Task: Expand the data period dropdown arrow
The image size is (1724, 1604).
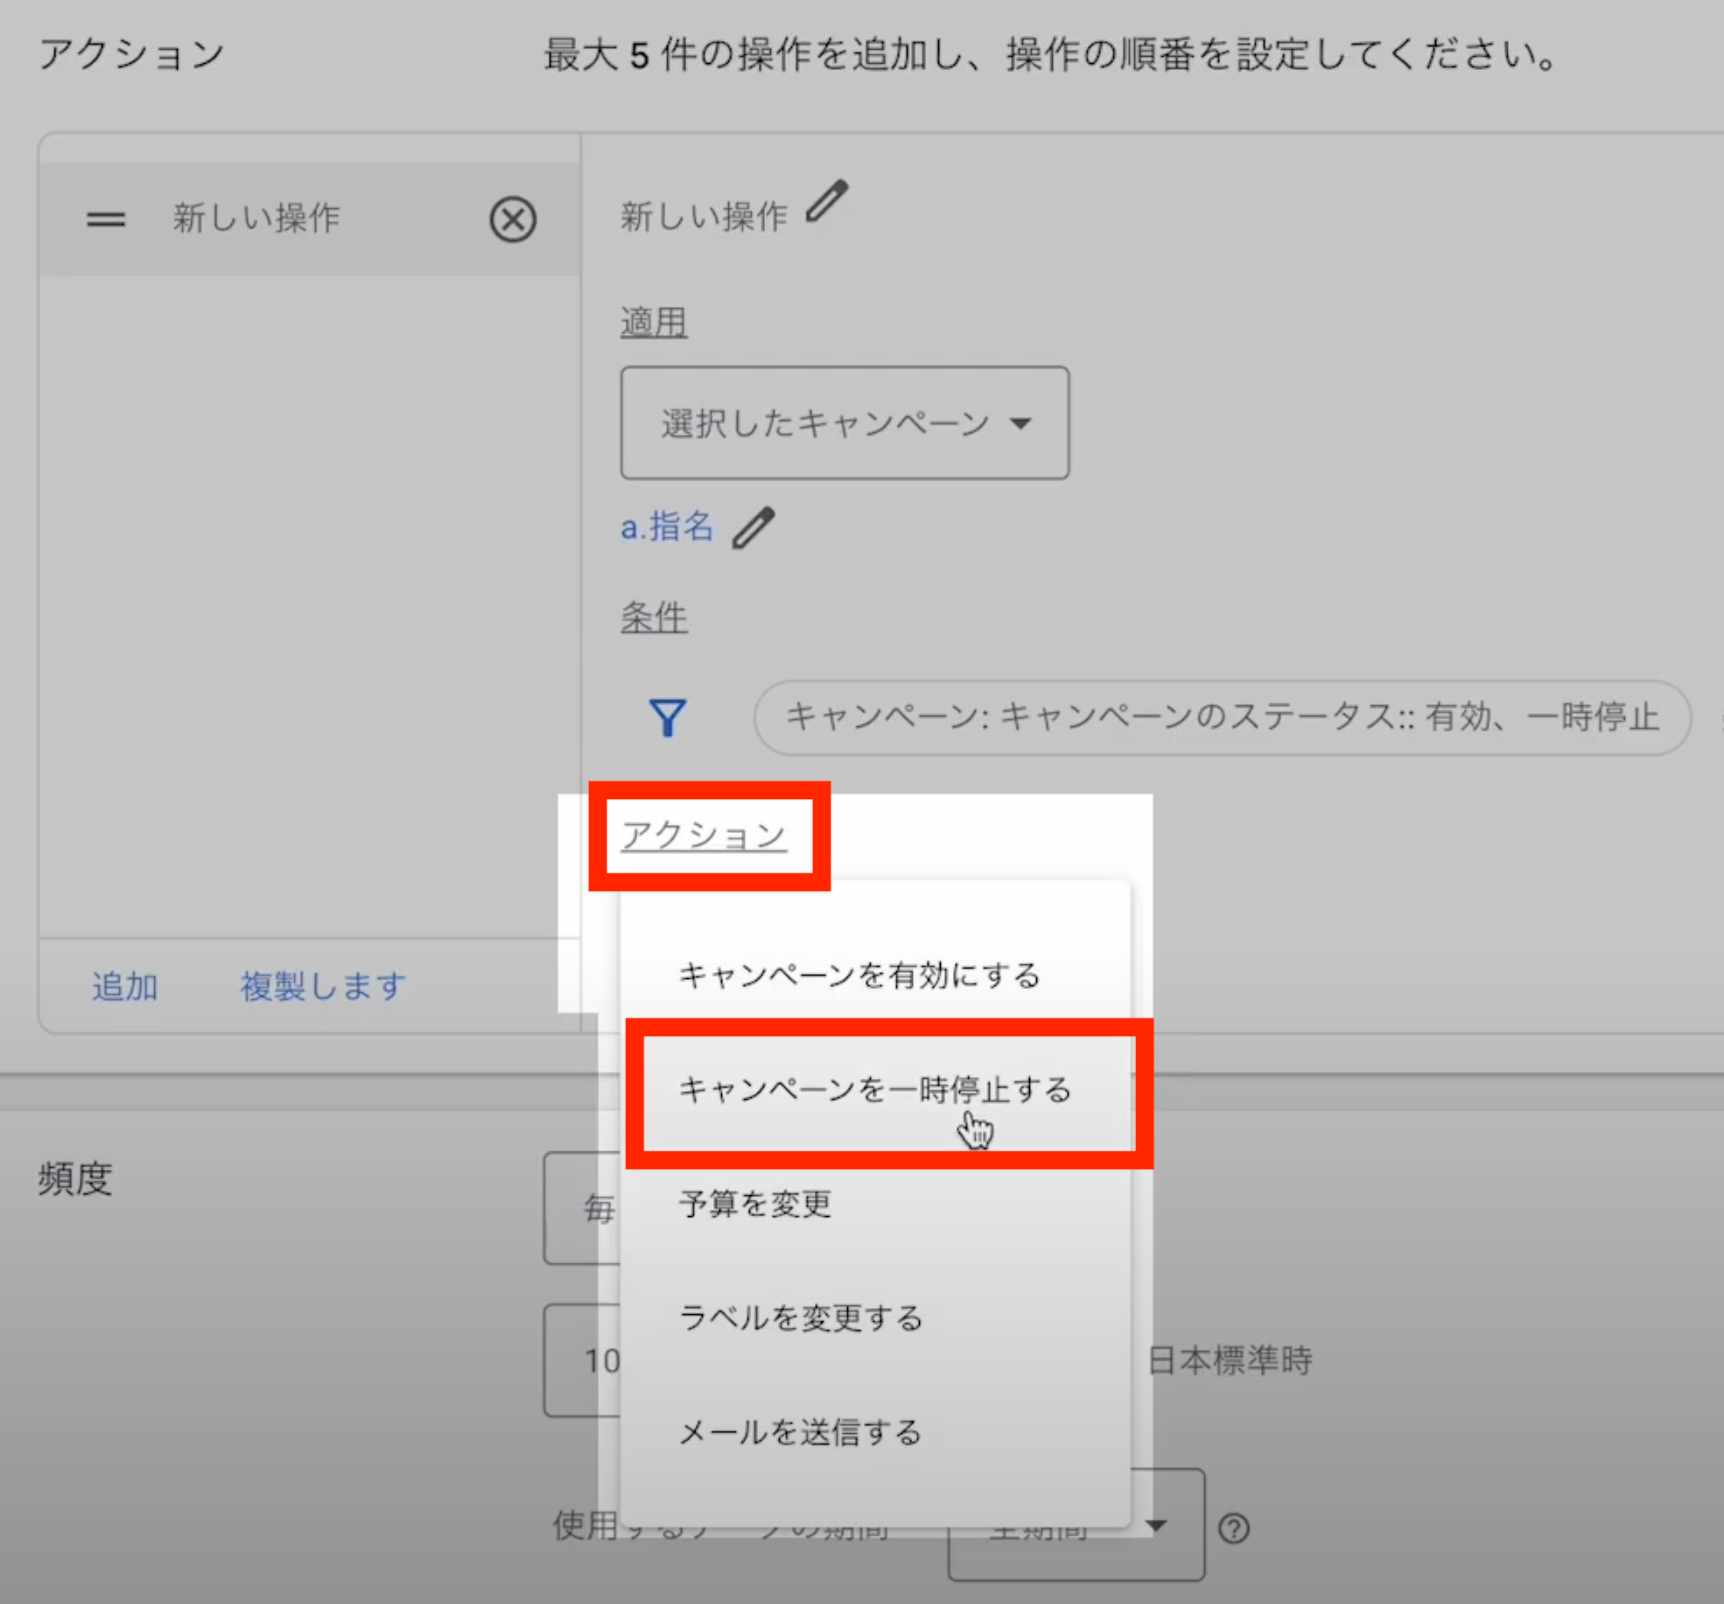Action: (x=1157, y=1525)
